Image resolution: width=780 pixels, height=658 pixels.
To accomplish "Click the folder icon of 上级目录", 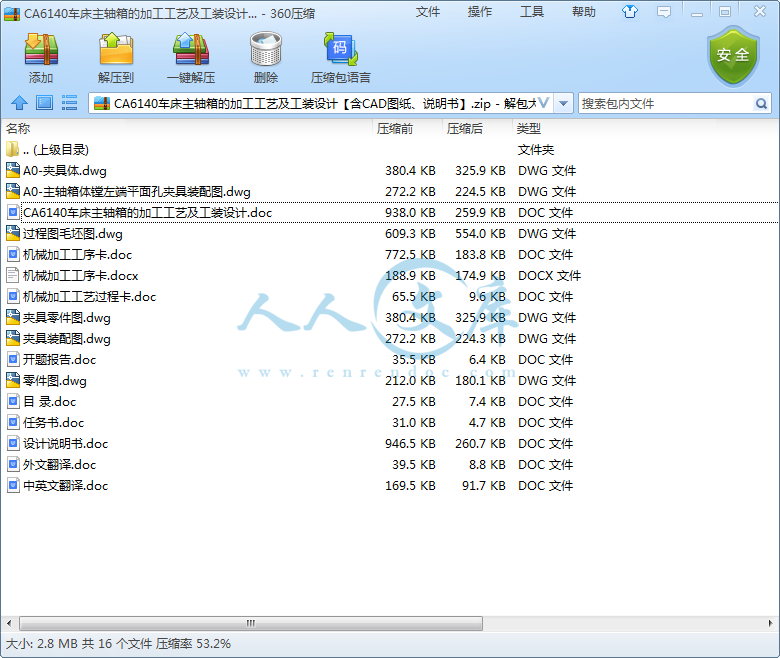I will (12, 149).
